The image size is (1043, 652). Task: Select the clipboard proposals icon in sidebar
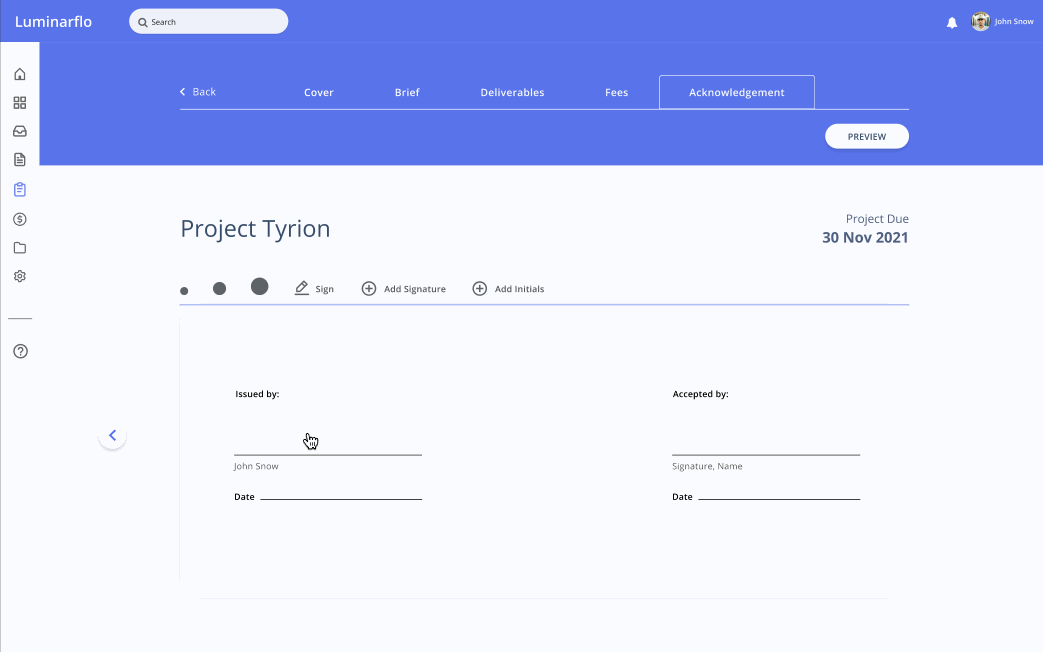[x=20, y=190]
